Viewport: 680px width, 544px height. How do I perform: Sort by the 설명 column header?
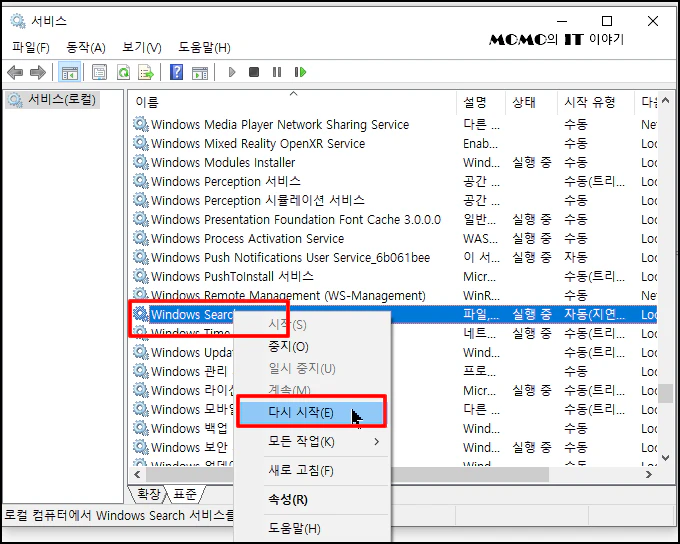[481, 102]
